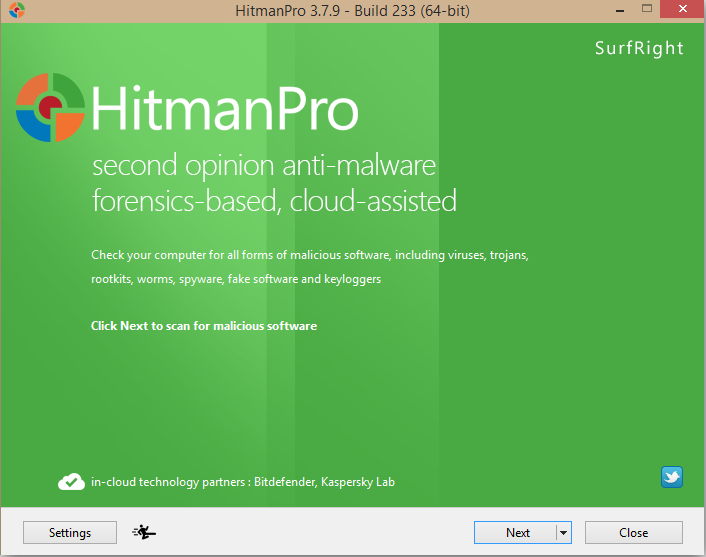Click the kicking man icon beside Settings
706x557 pixels.
(144, 532)
